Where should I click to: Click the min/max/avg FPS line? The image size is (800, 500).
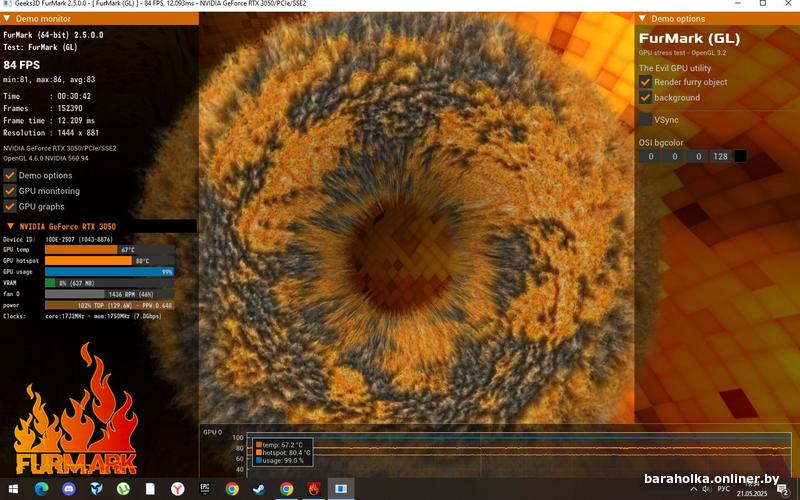pyautogui.click(x=49, y=80)
